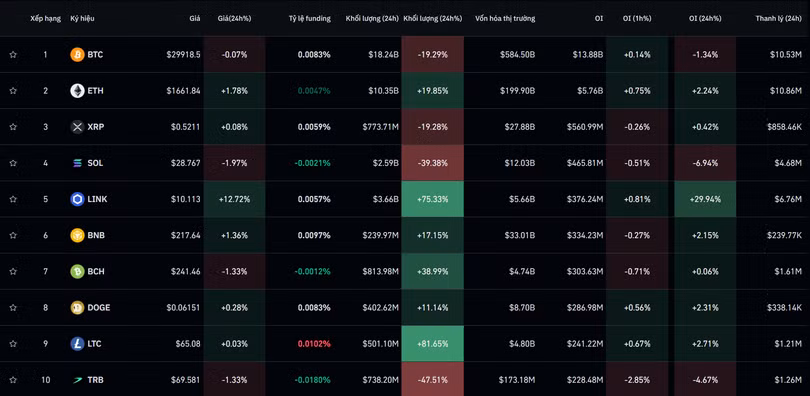Click the BCH Bitcoin Cash icon
The height and width of the screenshot is (396, 810).
[77, 272]
